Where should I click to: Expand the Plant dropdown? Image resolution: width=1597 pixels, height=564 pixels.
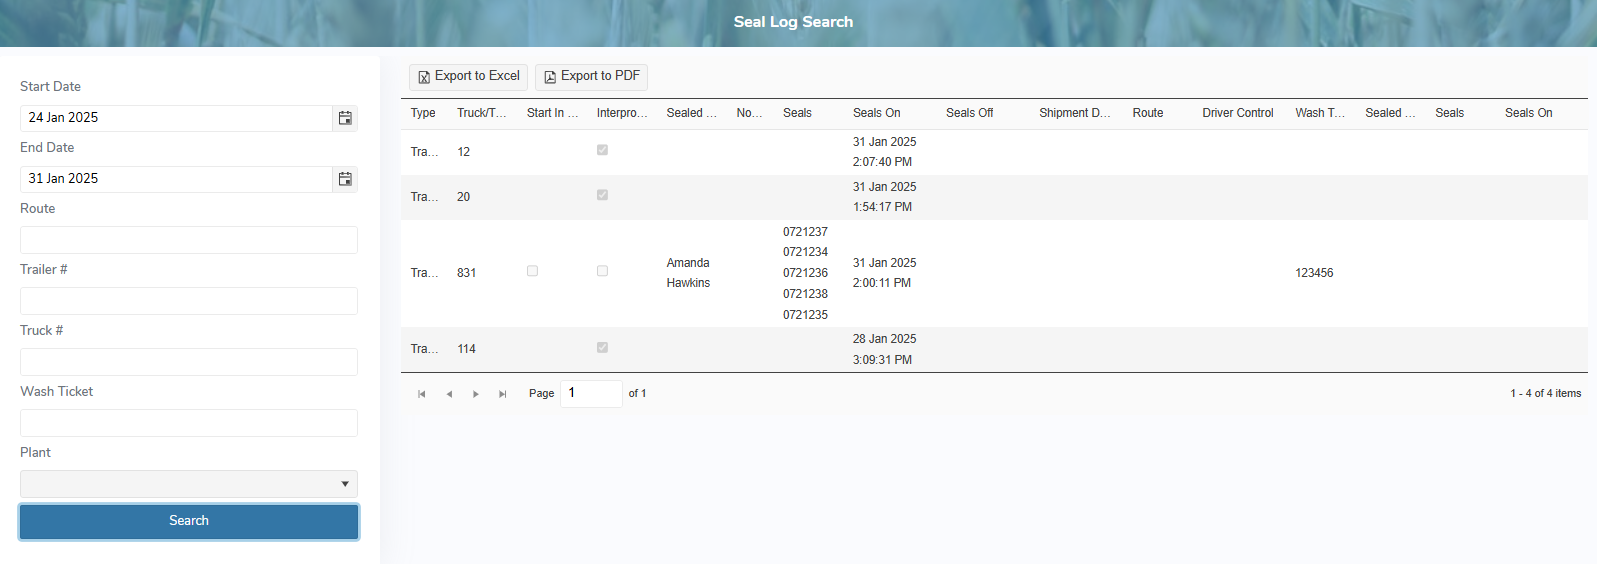pos(189,484)
